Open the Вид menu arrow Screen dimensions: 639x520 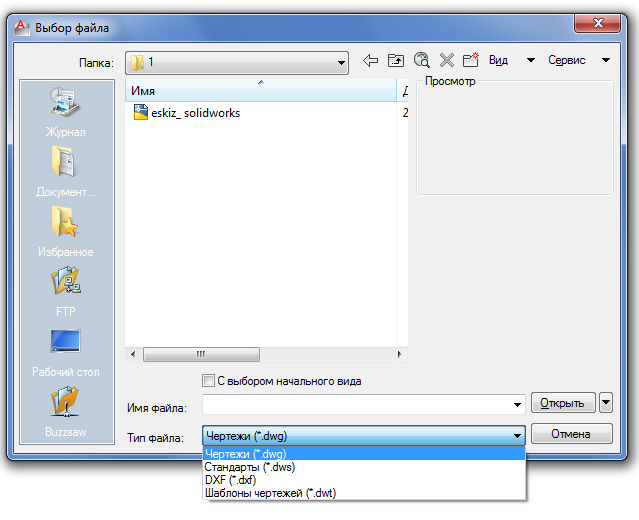coord(530,60)
